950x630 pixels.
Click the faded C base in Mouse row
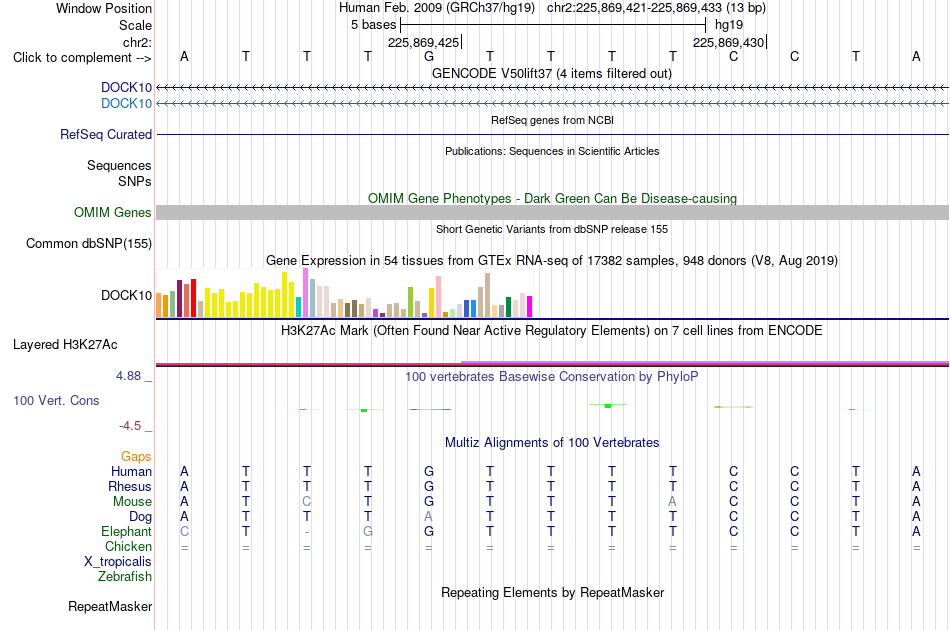pos(307,502)
